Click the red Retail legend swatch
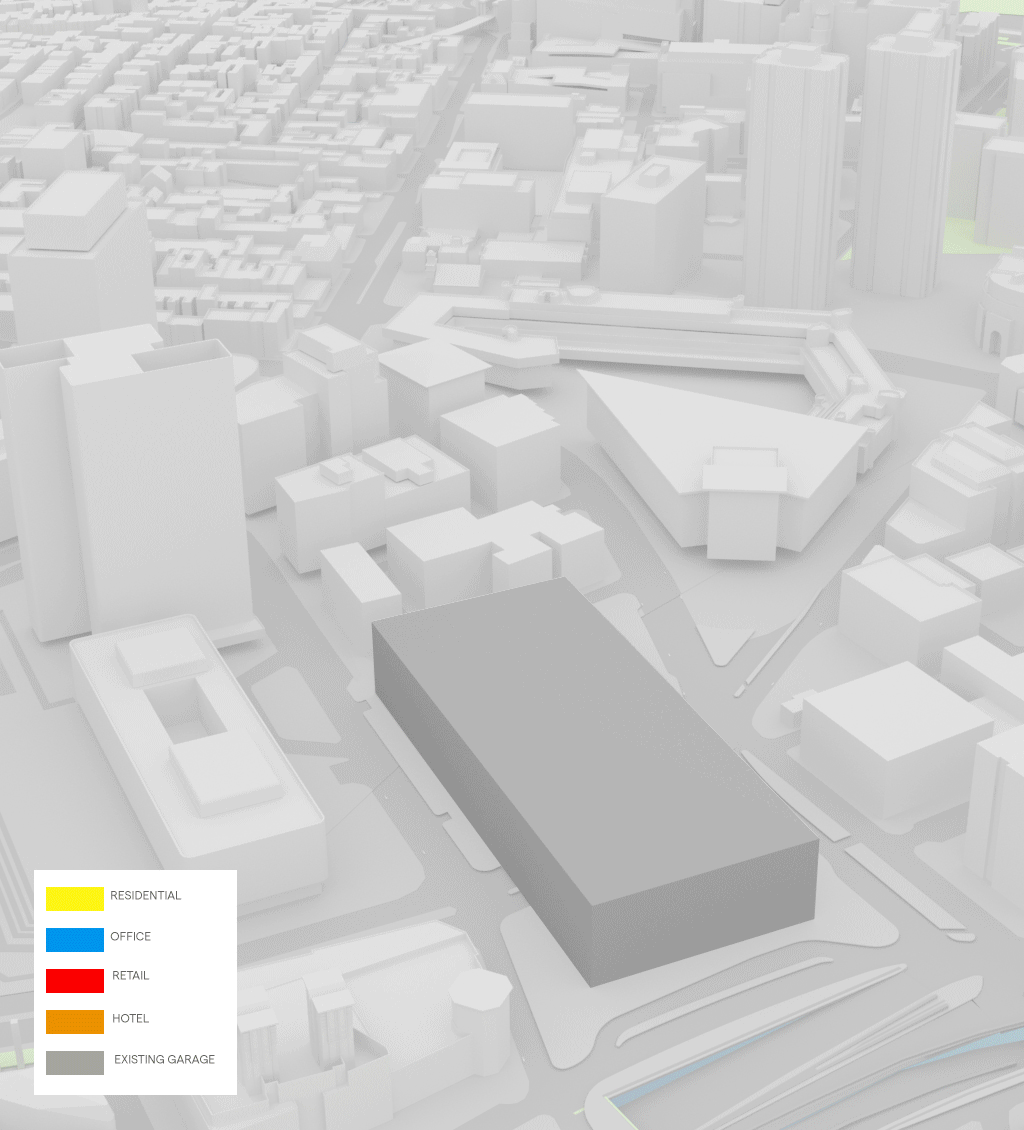The height and width of the screenshot is (1130, 1024). pos(75,981)
